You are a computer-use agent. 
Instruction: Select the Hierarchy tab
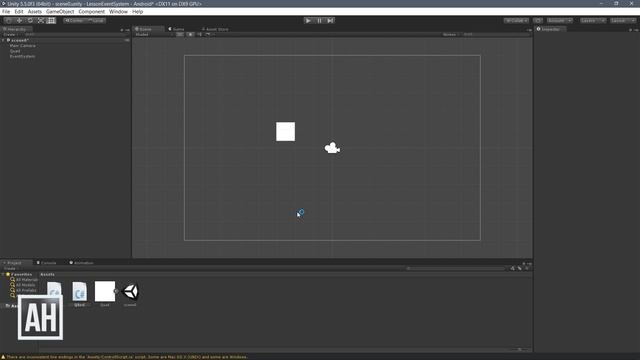pyautogui.click(x=16, y=29)
